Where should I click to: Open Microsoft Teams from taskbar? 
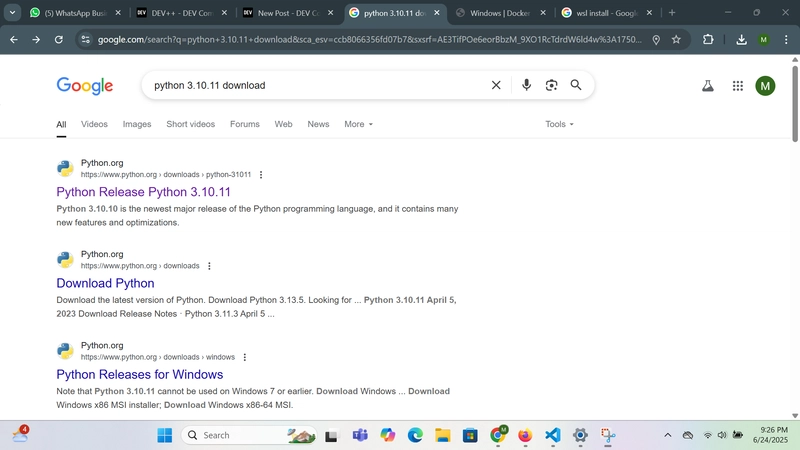coord(360,435)
